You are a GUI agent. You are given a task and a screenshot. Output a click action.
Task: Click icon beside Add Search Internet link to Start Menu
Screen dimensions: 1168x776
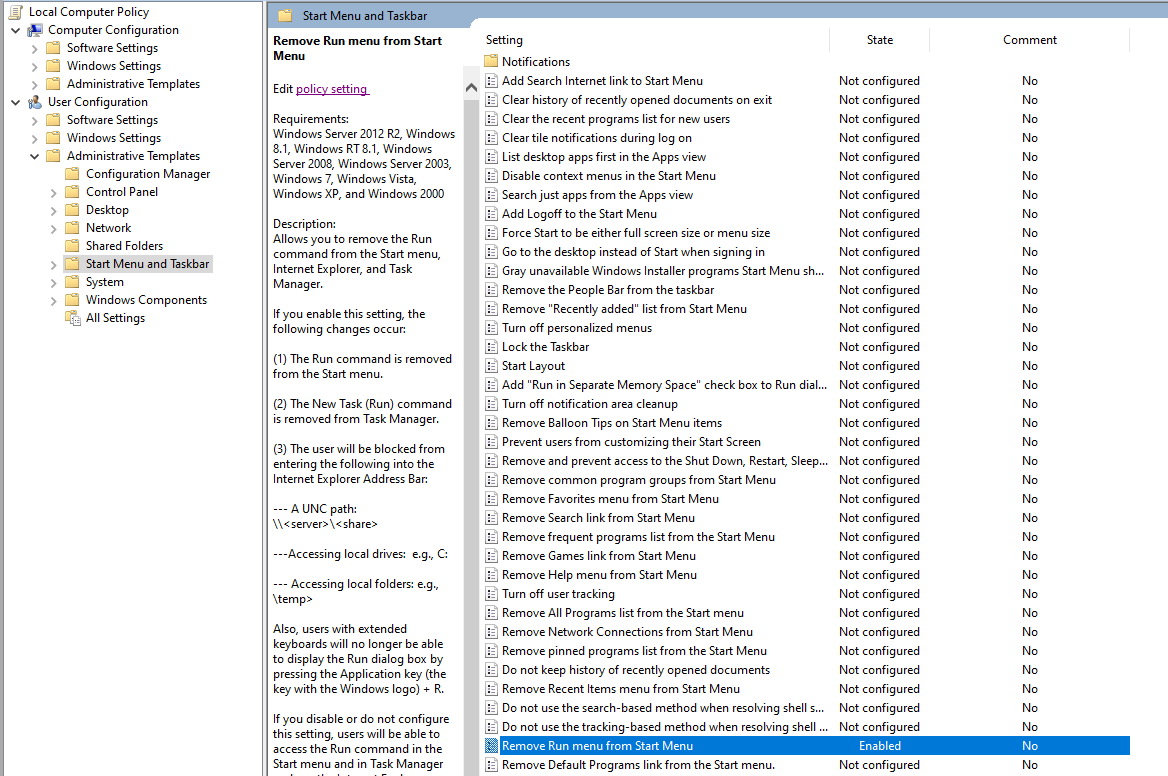491,80
